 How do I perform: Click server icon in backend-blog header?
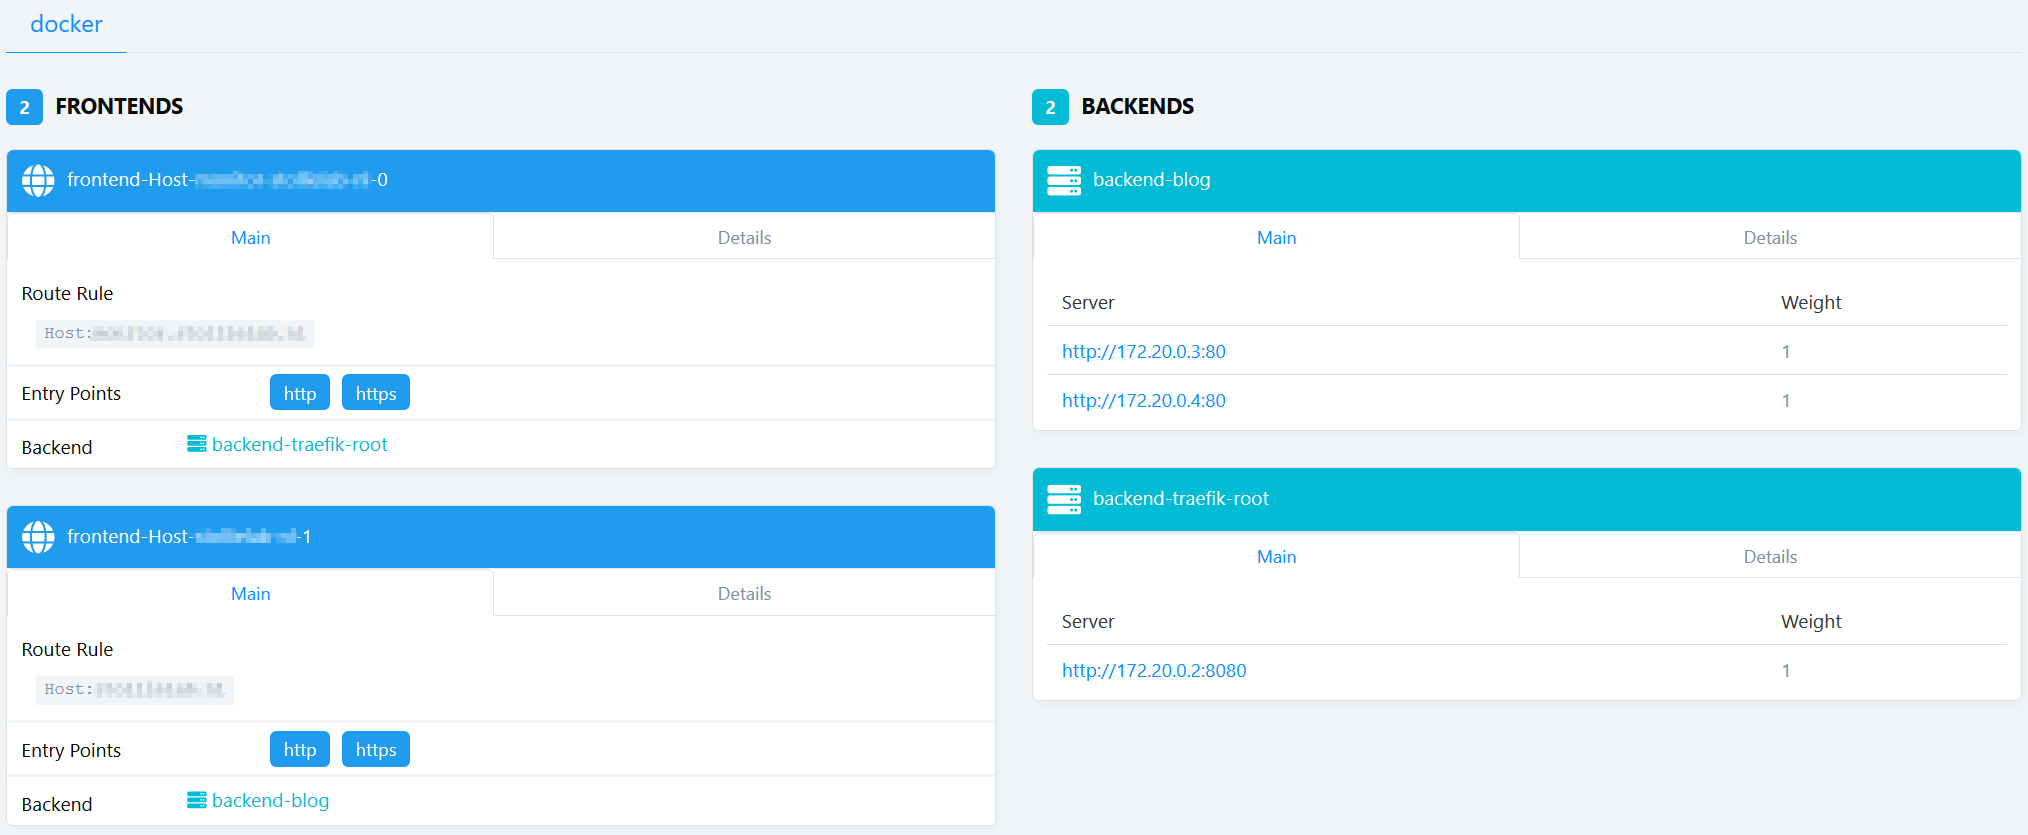pyautogui.click(x=1063, y=180)
